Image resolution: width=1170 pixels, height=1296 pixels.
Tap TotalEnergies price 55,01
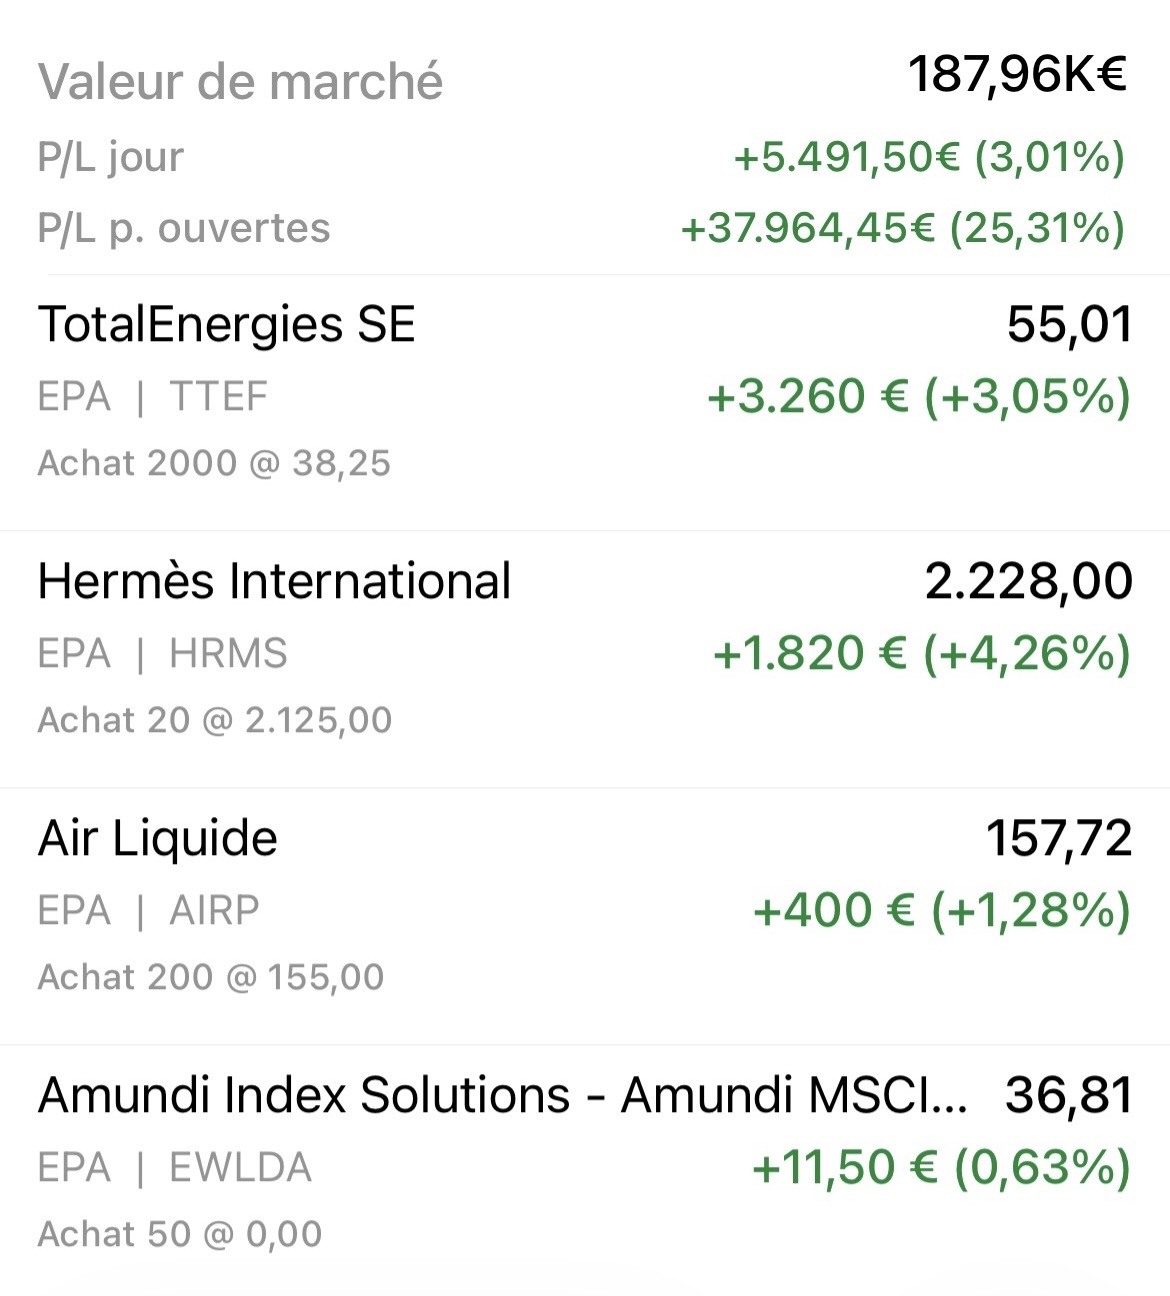pos(1069,325)
